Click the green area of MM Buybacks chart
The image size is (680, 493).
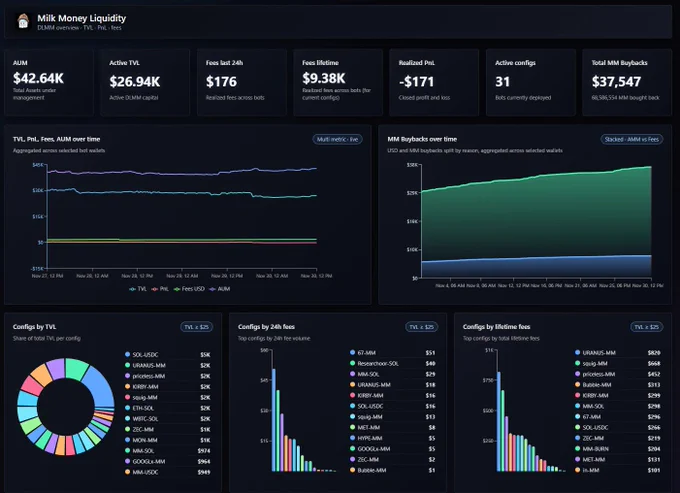pyautogui.click(x=536, y=217)
